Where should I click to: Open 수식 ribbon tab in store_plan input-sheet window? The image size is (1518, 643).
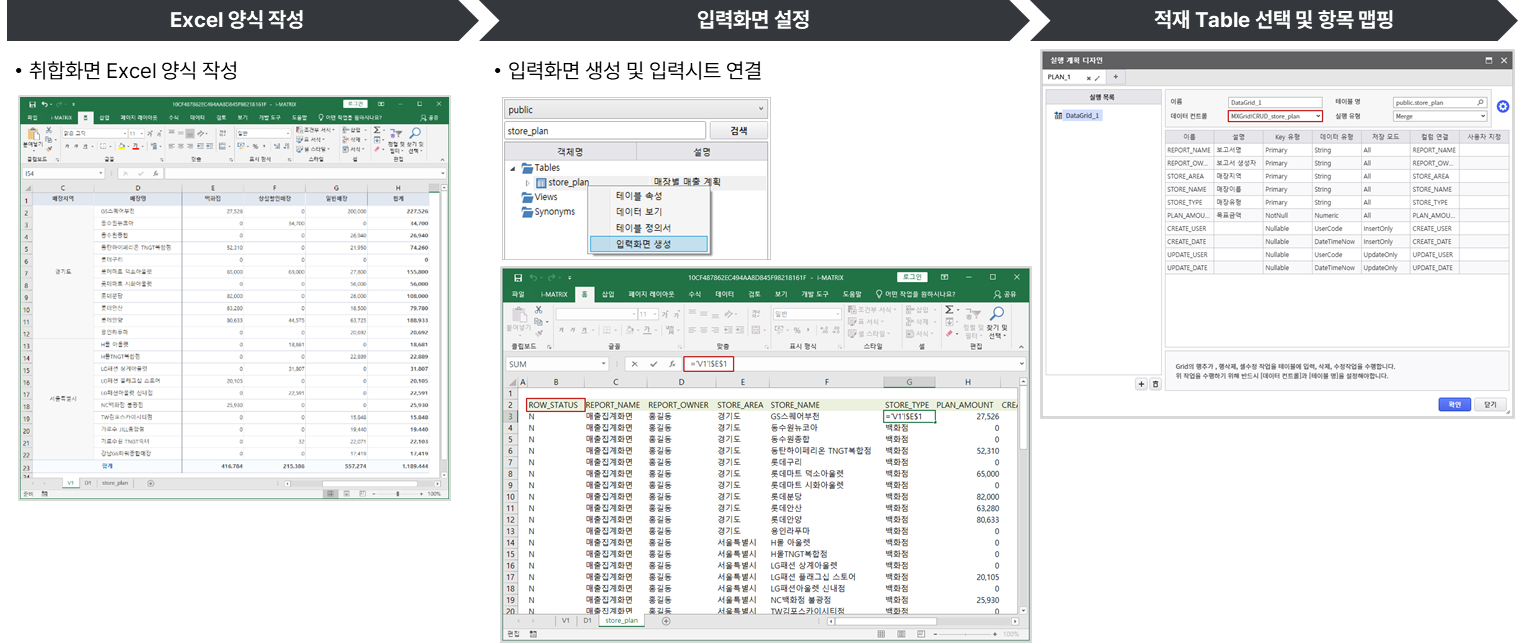click(x=694, y=294)
